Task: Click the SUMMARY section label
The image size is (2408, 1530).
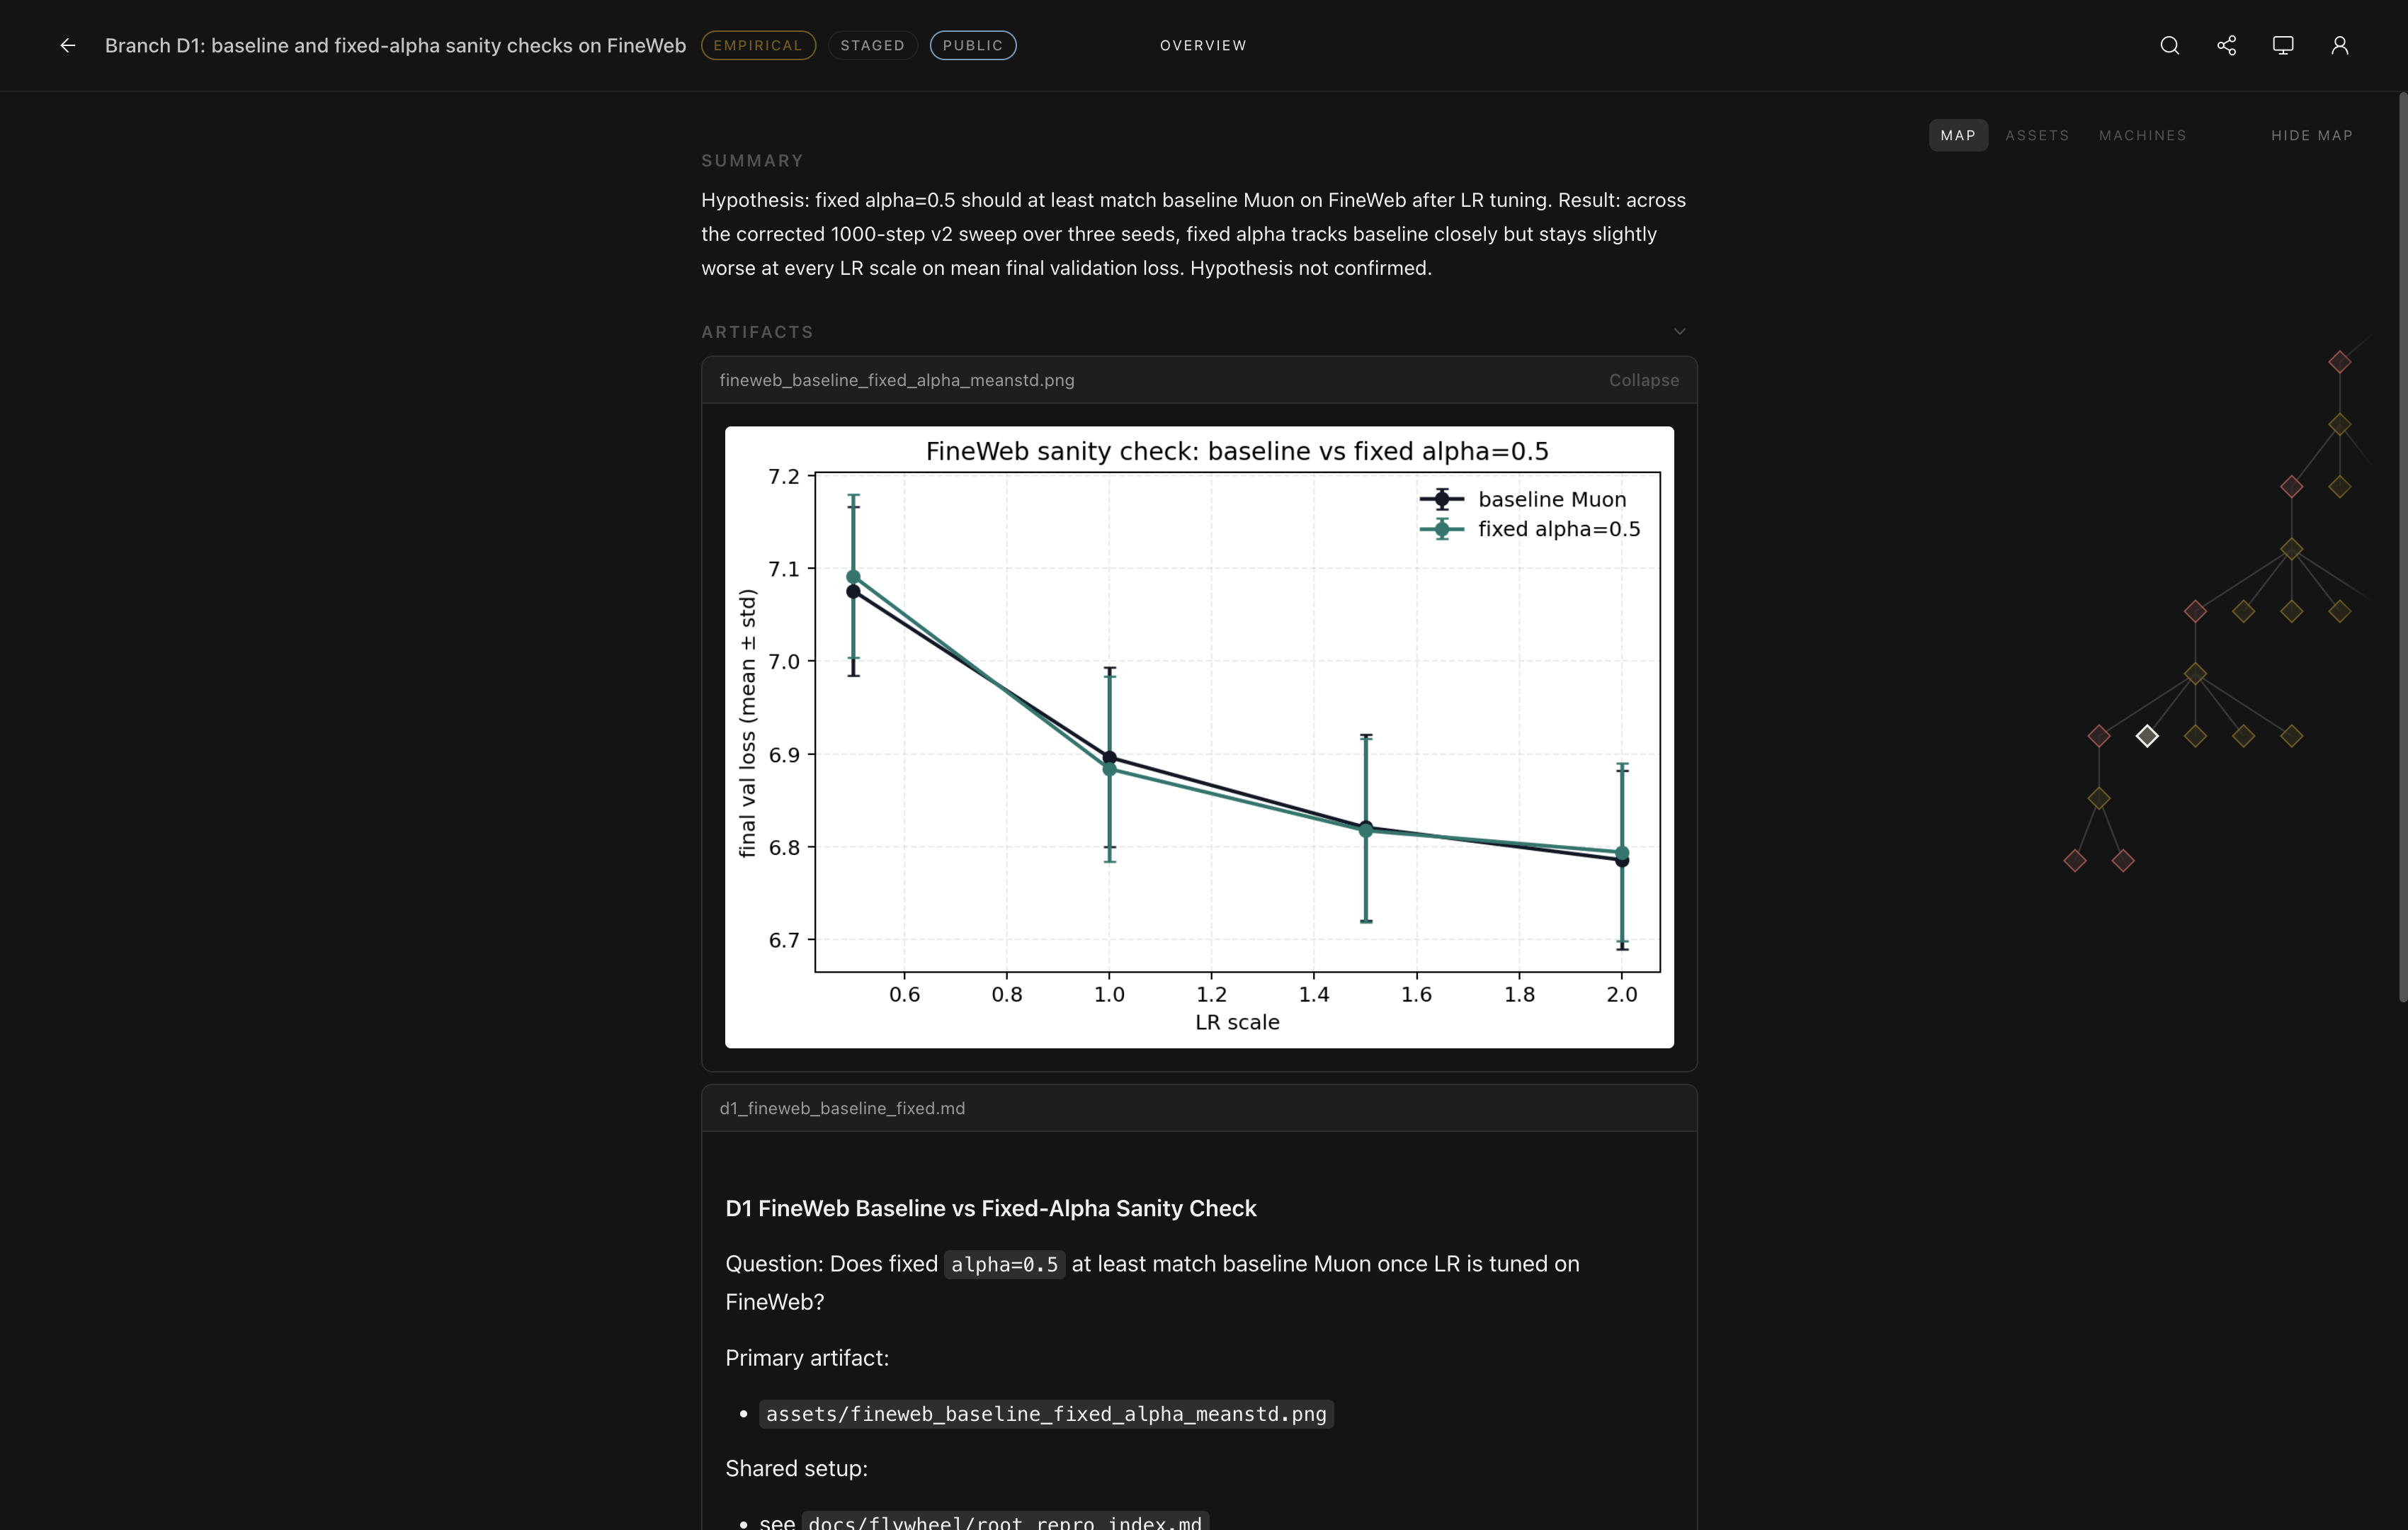Action: 752,161
